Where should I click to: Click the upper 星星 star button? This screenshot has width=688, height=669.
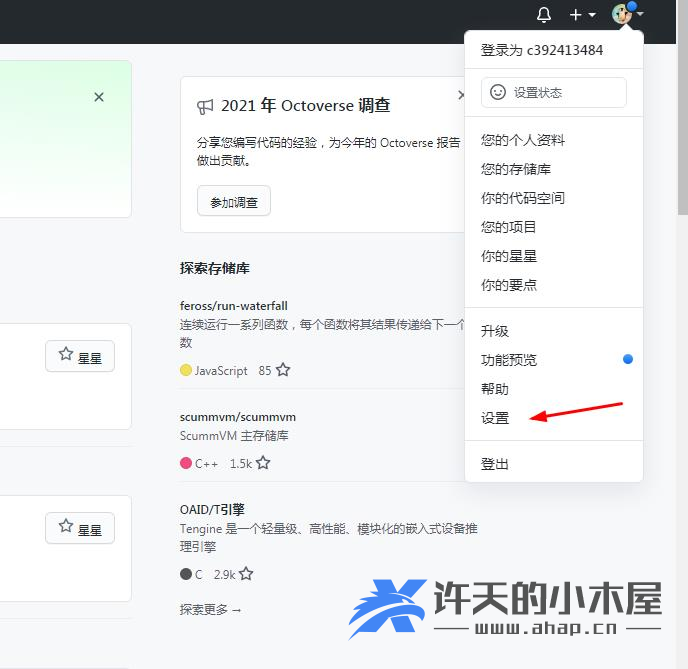80,356
